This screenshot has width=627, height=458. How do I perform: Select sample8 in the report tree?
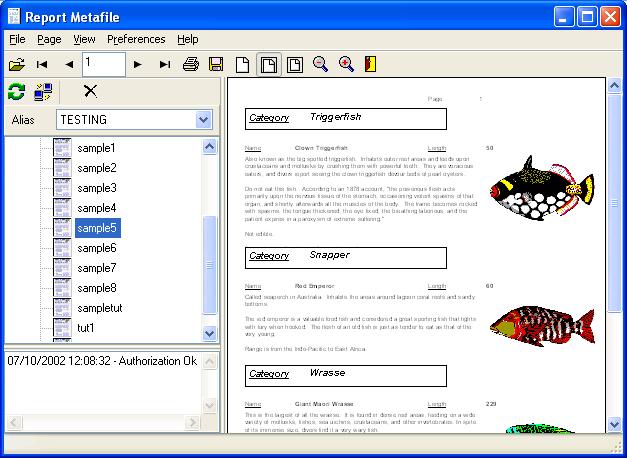click(x=97, y=288)
